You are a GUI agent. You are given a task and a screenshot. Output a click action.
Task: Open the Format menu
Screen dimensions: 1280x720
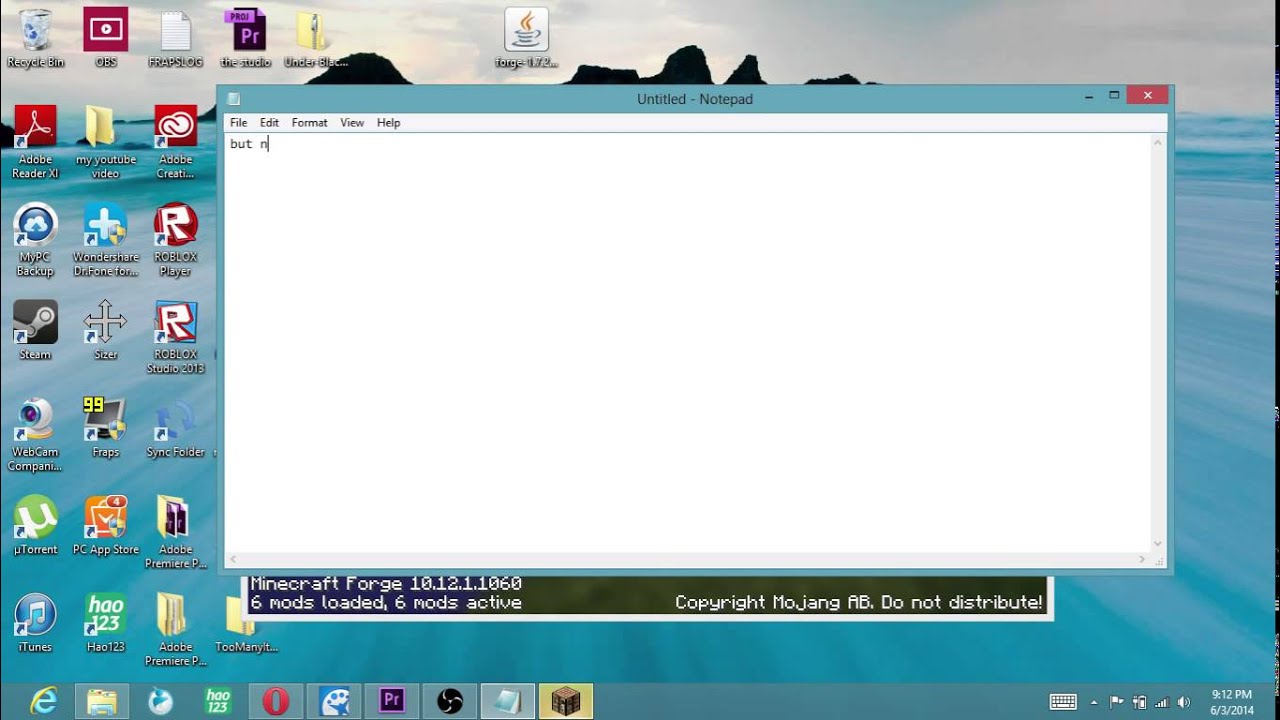pos(309,122)
